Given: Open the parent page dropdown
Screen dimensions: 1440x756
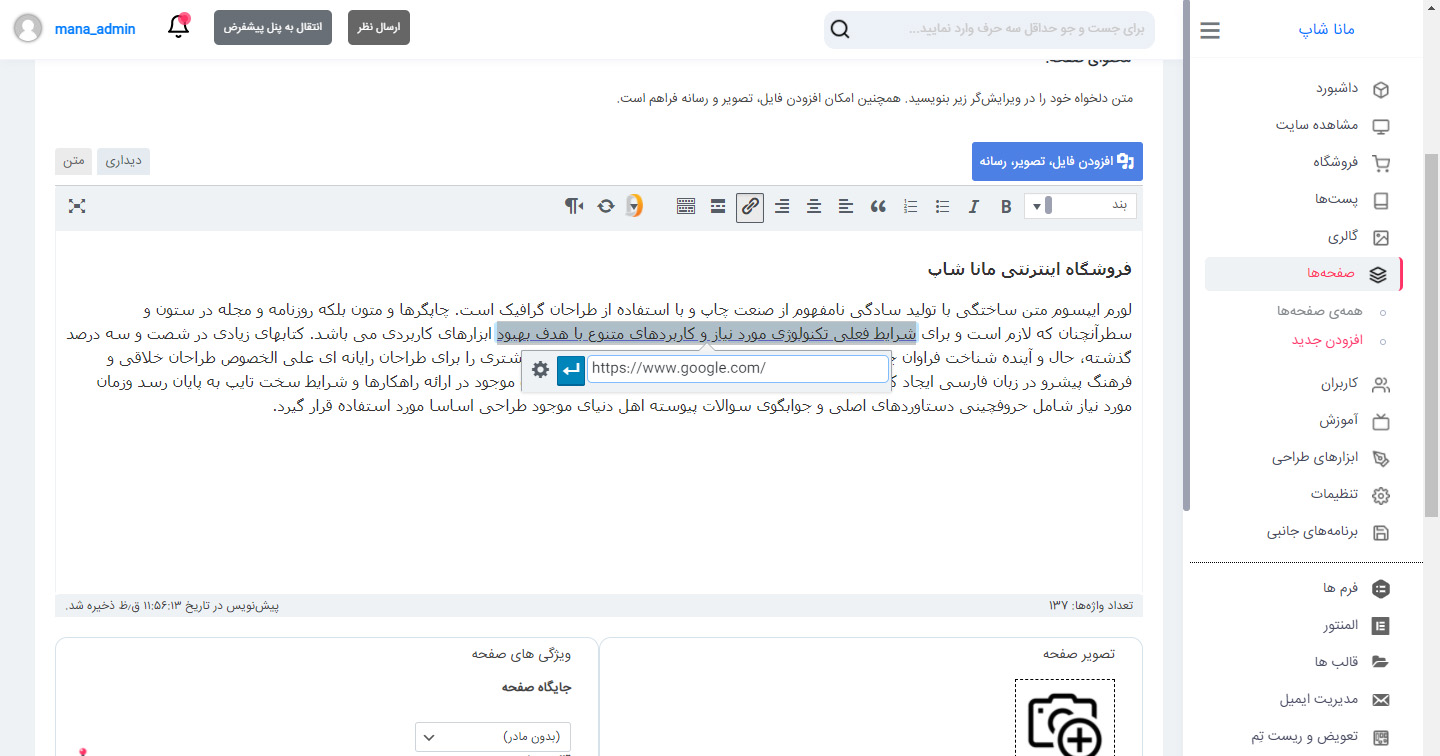Looking at the screenshot, I should pos(493,737).
